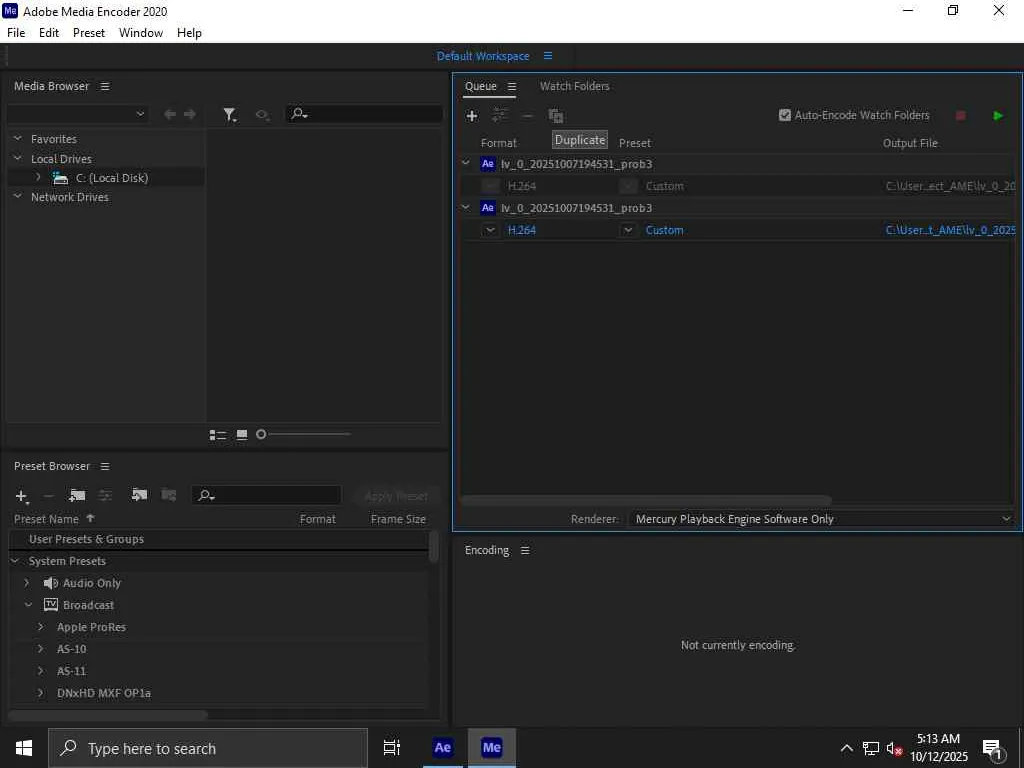Collapse the Local Drives tree node

coord(18,158)
